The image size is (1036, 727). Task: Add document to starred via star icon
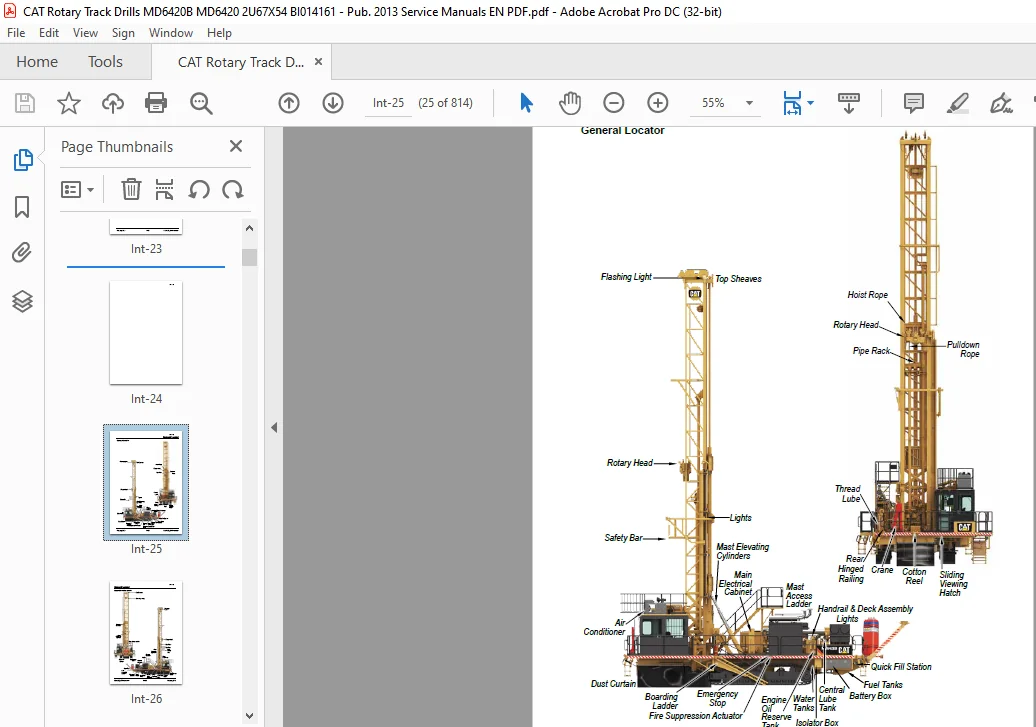click(69, 103)
